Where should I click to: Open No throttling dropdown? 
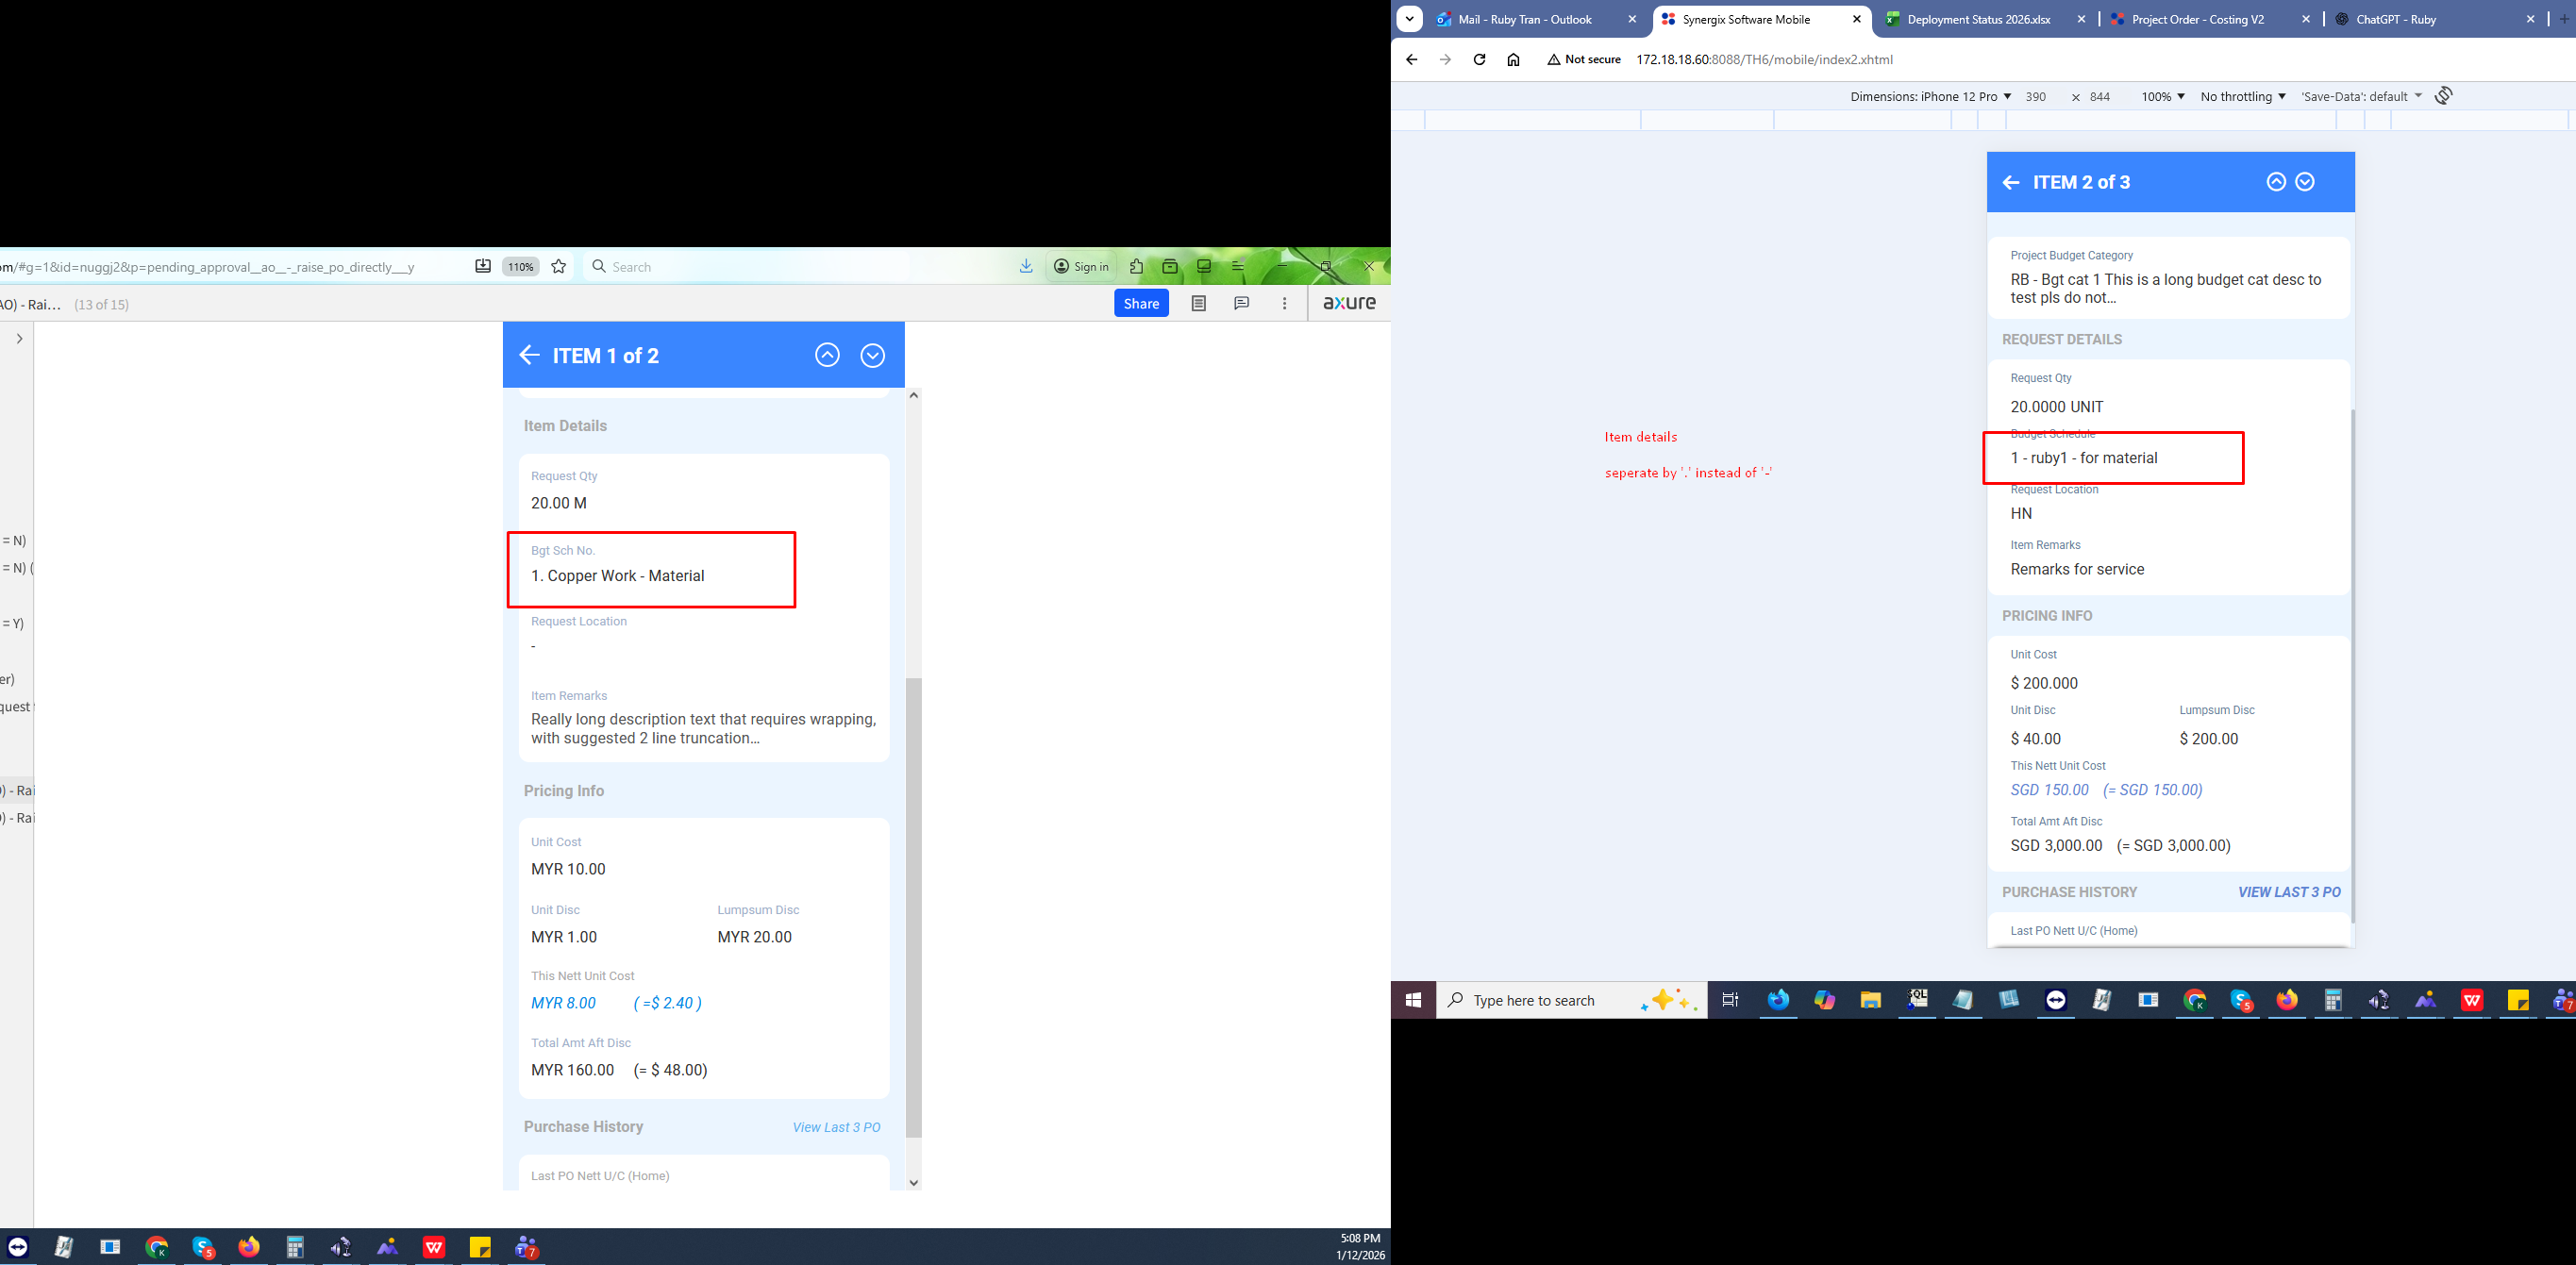[2242, 97]
